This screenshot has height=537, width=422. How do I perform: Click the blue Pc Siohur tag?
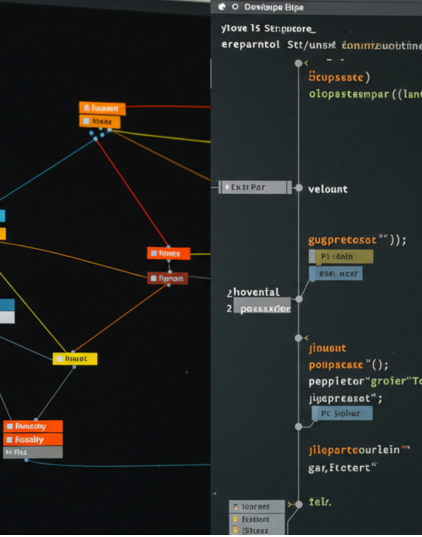342,413
